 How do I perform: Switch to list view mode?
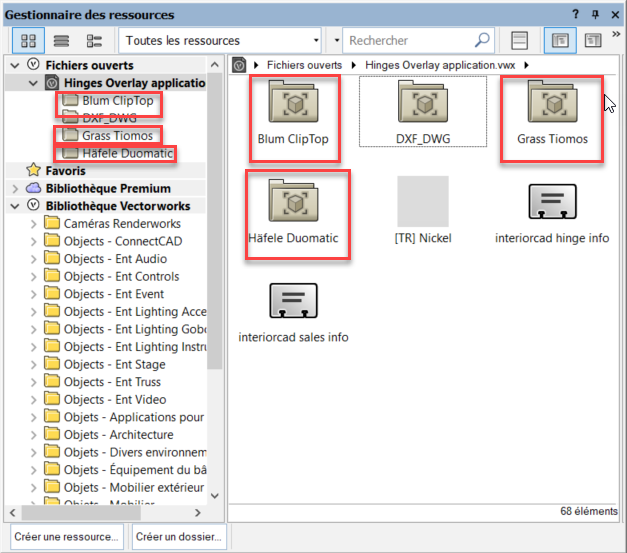click(x=61, y=40)
